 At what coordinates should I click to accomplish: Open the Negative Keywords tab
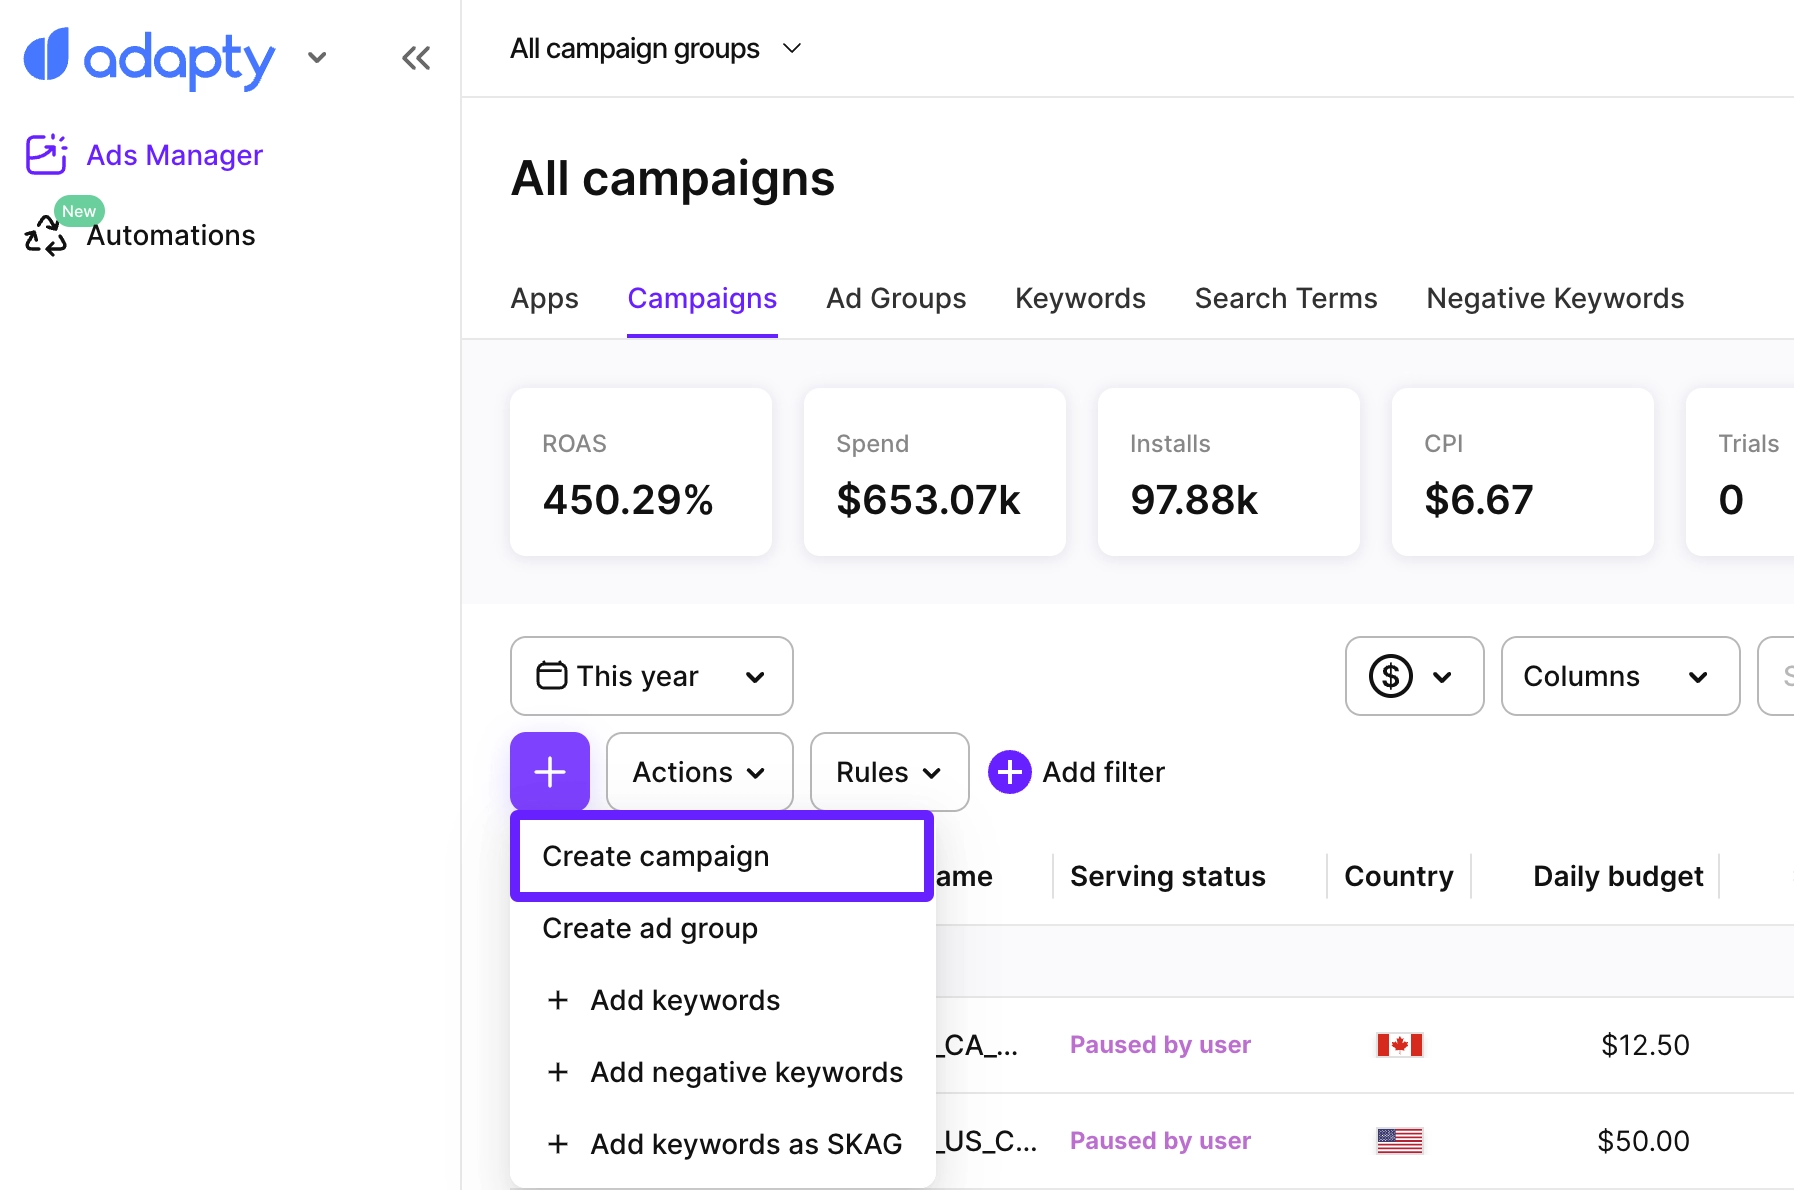click(x=1554, y=298)
